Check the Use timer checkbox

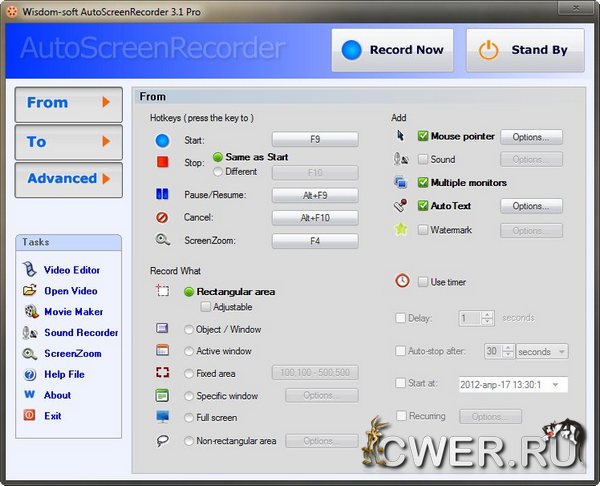(x=422, y=282)
